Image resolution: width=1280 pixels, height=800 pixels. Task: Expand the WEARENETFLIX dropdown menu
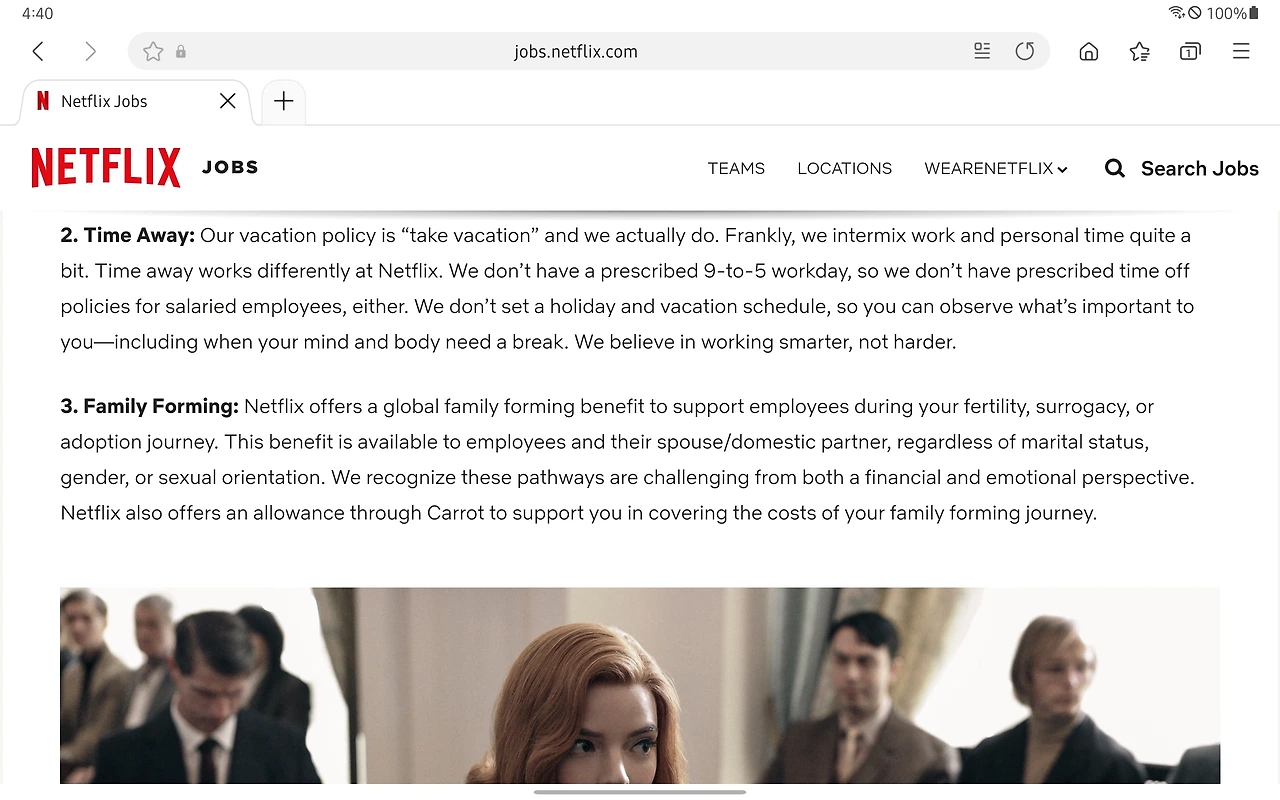coord(996,168)
